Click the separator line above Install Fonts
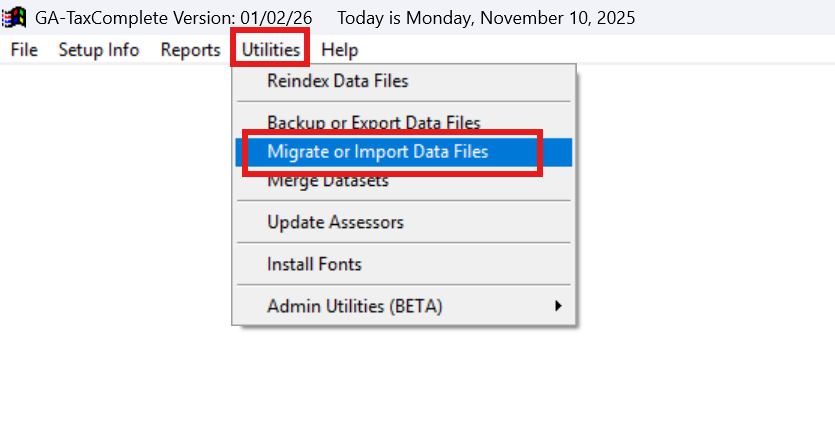The width and height of the screenshot is (835, 427). tap(404, 243)
